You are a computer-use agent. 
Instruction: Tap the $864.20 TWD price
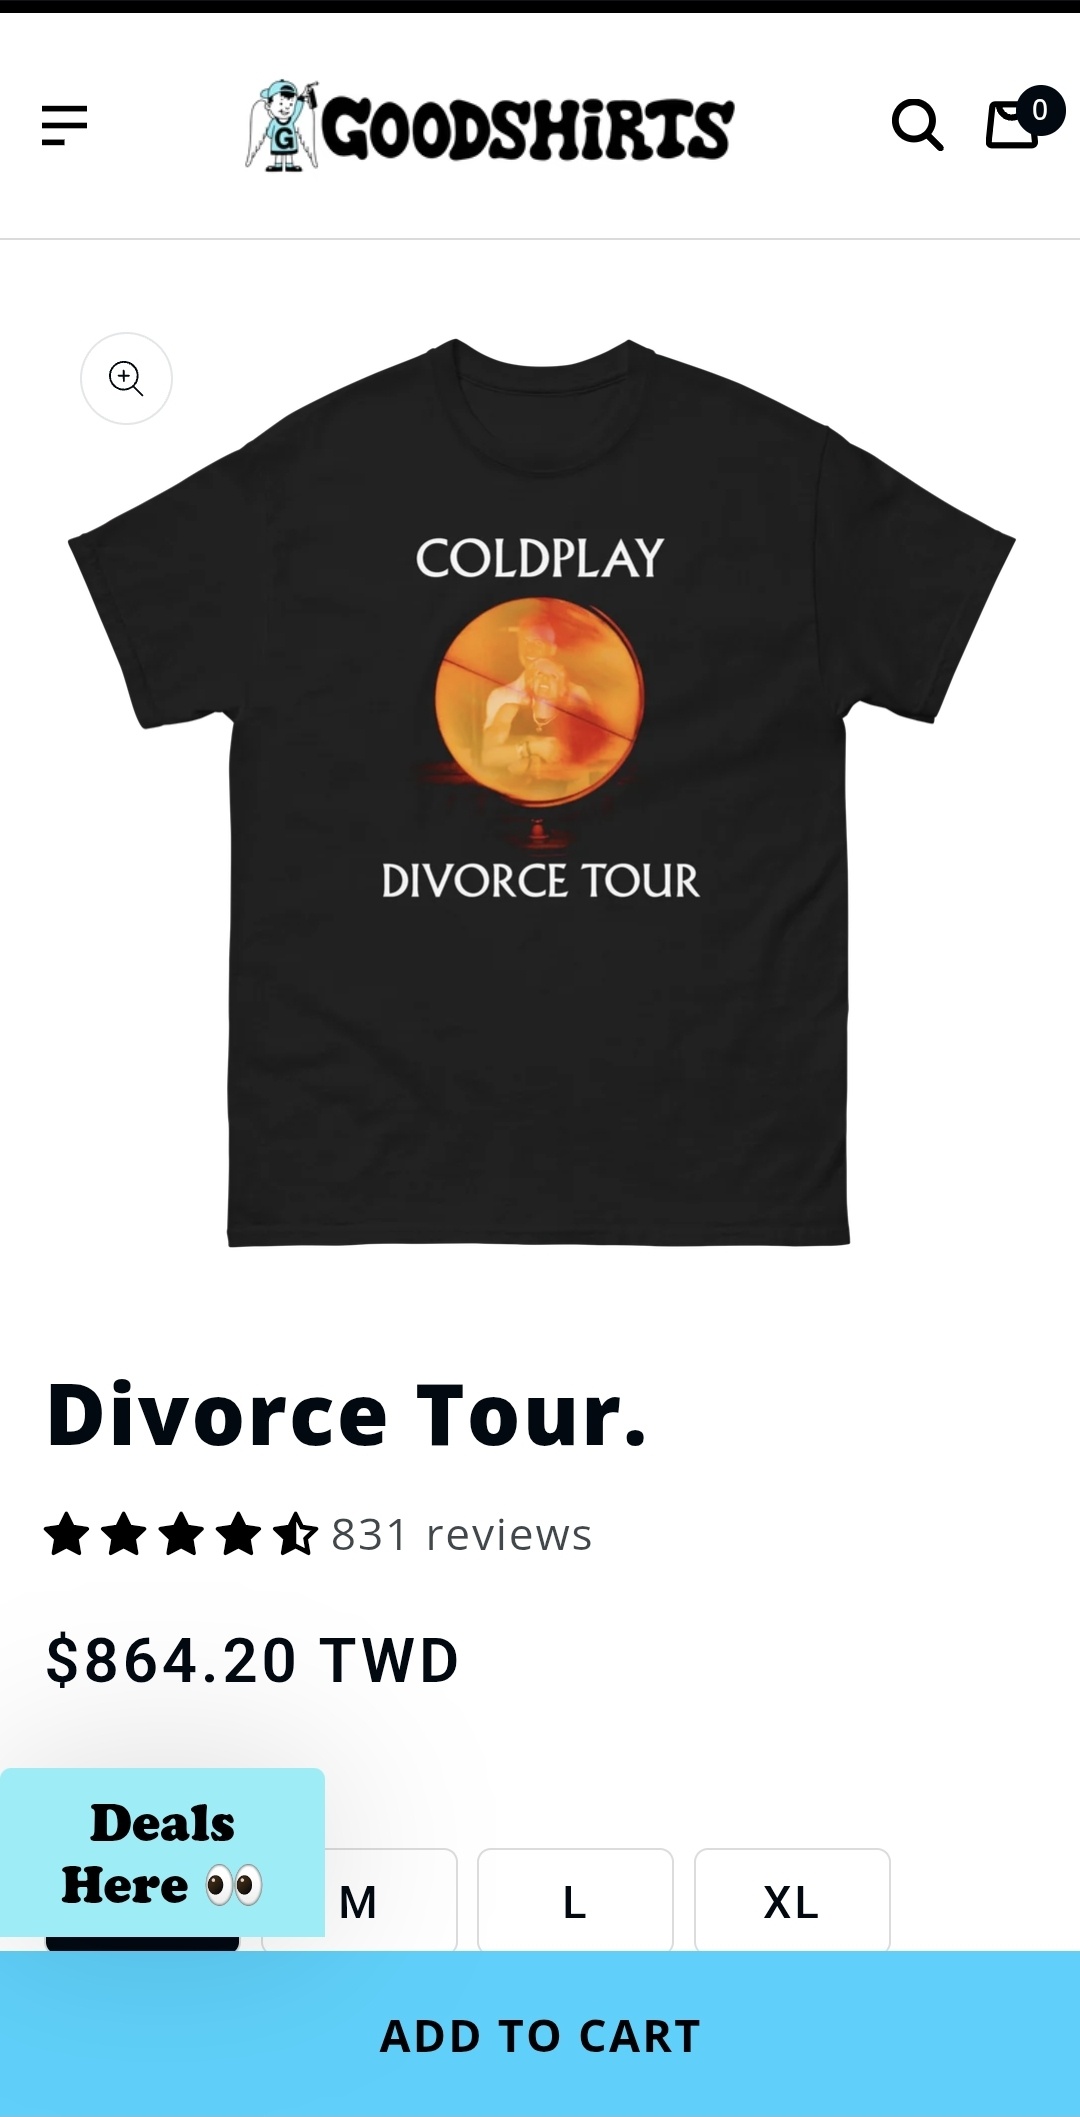(x=252, y=1660)
